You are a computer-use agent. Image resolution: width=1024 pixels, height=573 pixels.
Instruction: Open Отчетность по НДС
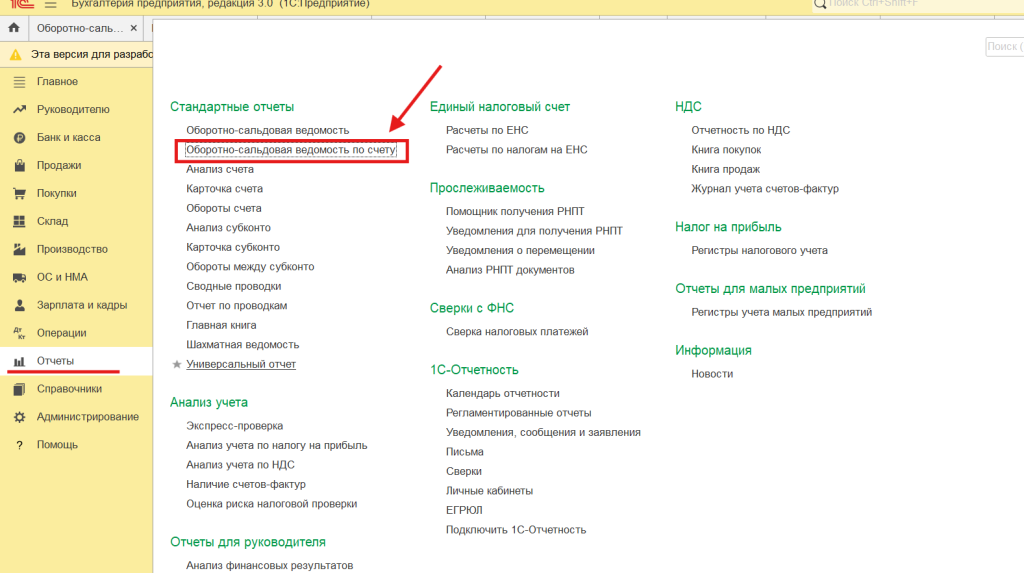(741, 130)
